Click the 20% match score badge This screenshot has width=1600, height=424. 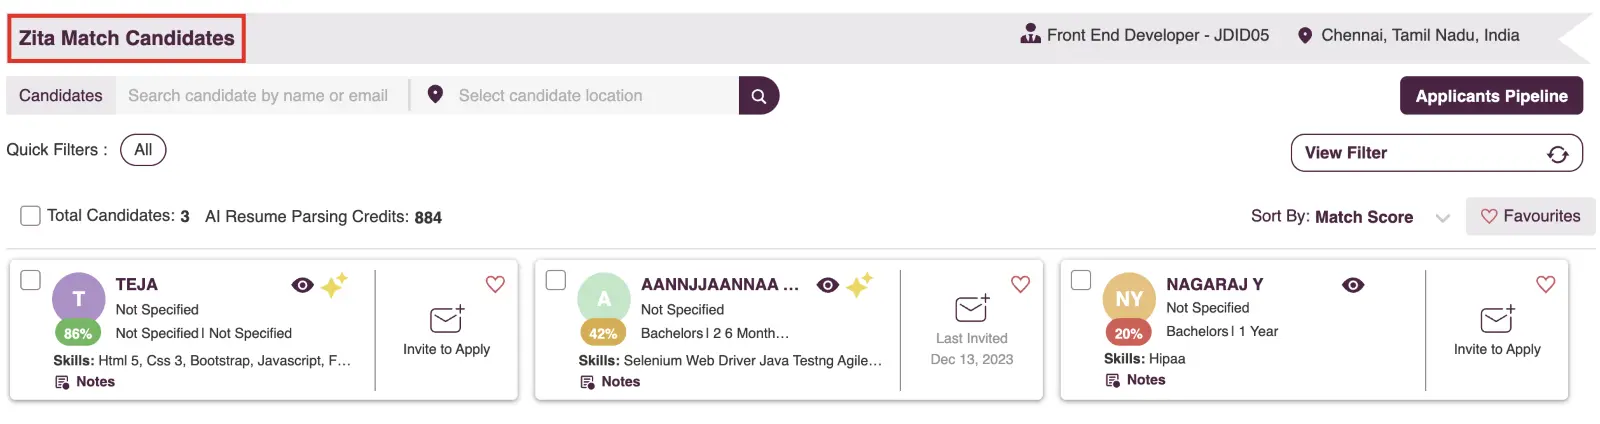[1128, 333]
